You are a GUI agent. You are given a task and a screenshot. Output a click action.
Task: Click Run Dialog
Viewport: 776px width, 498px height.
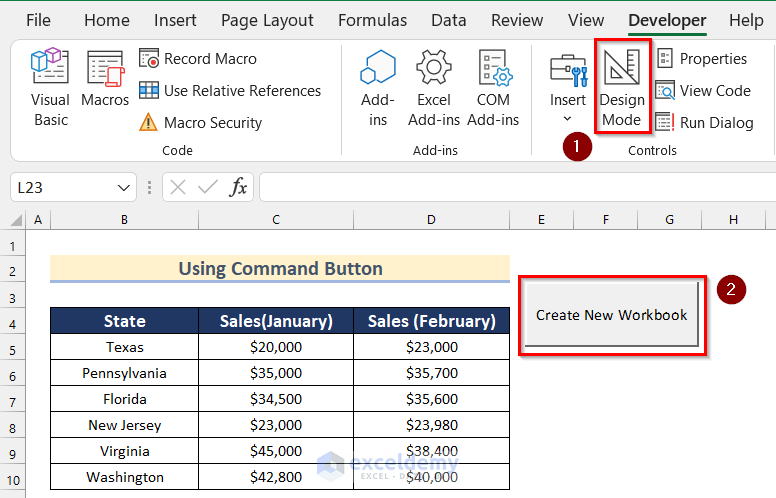[705, 123]
